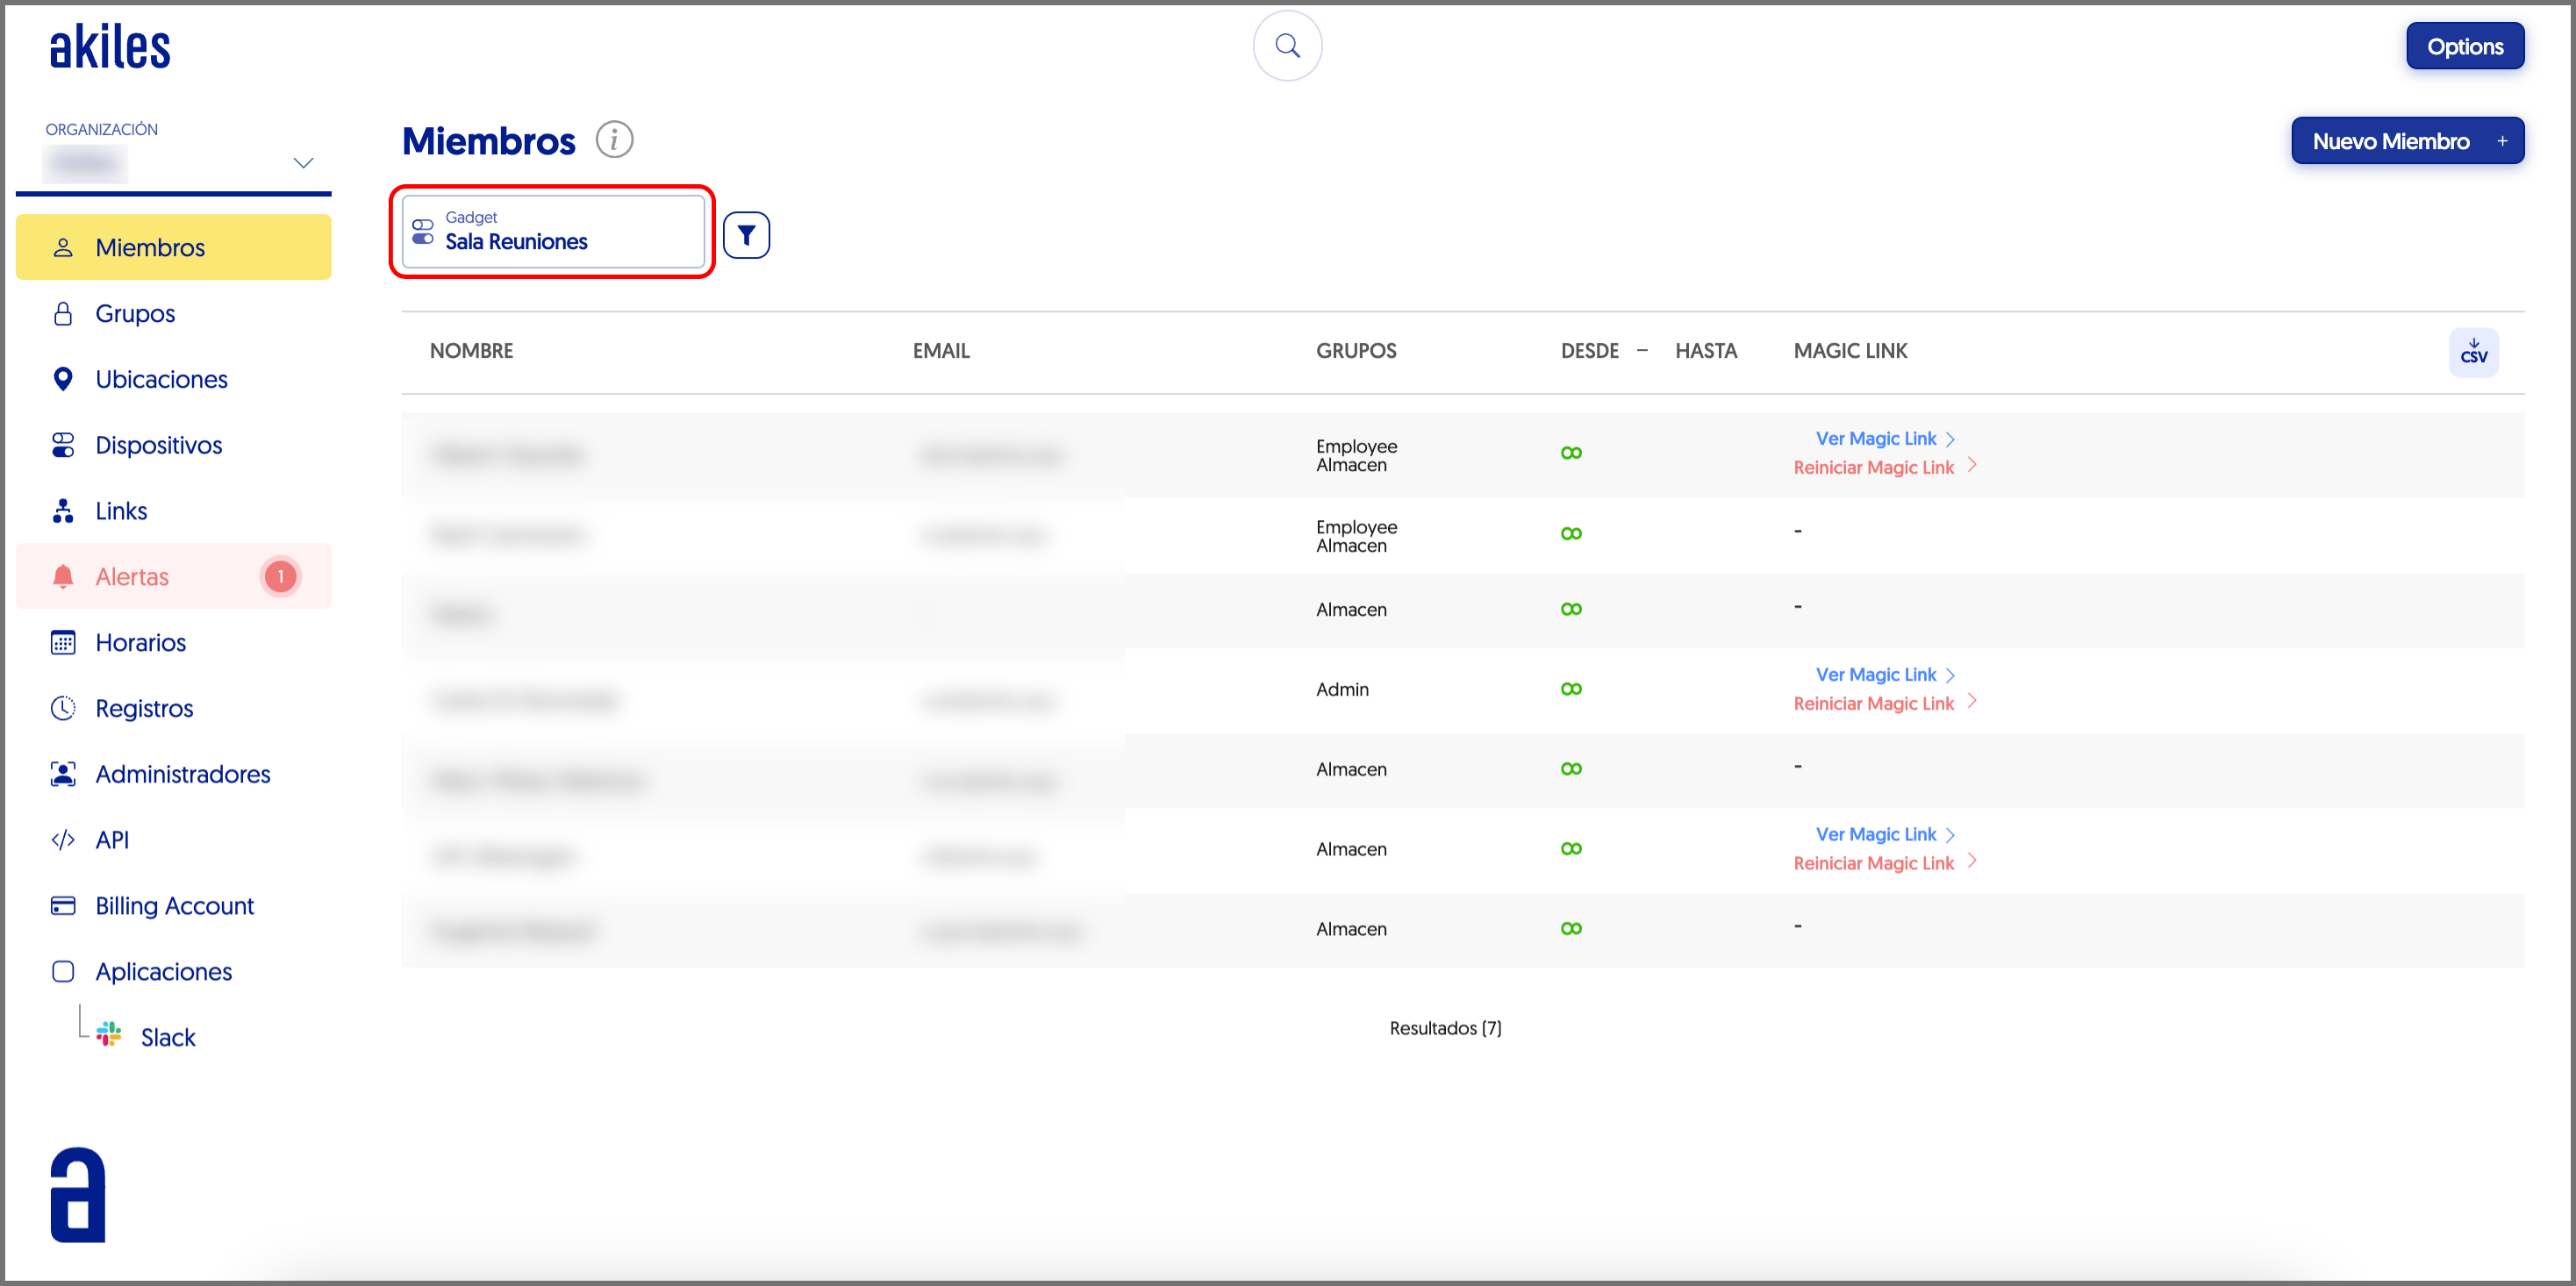The width and height of the screenshot is (2576, 1286).
Task: Click the search magnifier icon
Action: [1287, 46]
